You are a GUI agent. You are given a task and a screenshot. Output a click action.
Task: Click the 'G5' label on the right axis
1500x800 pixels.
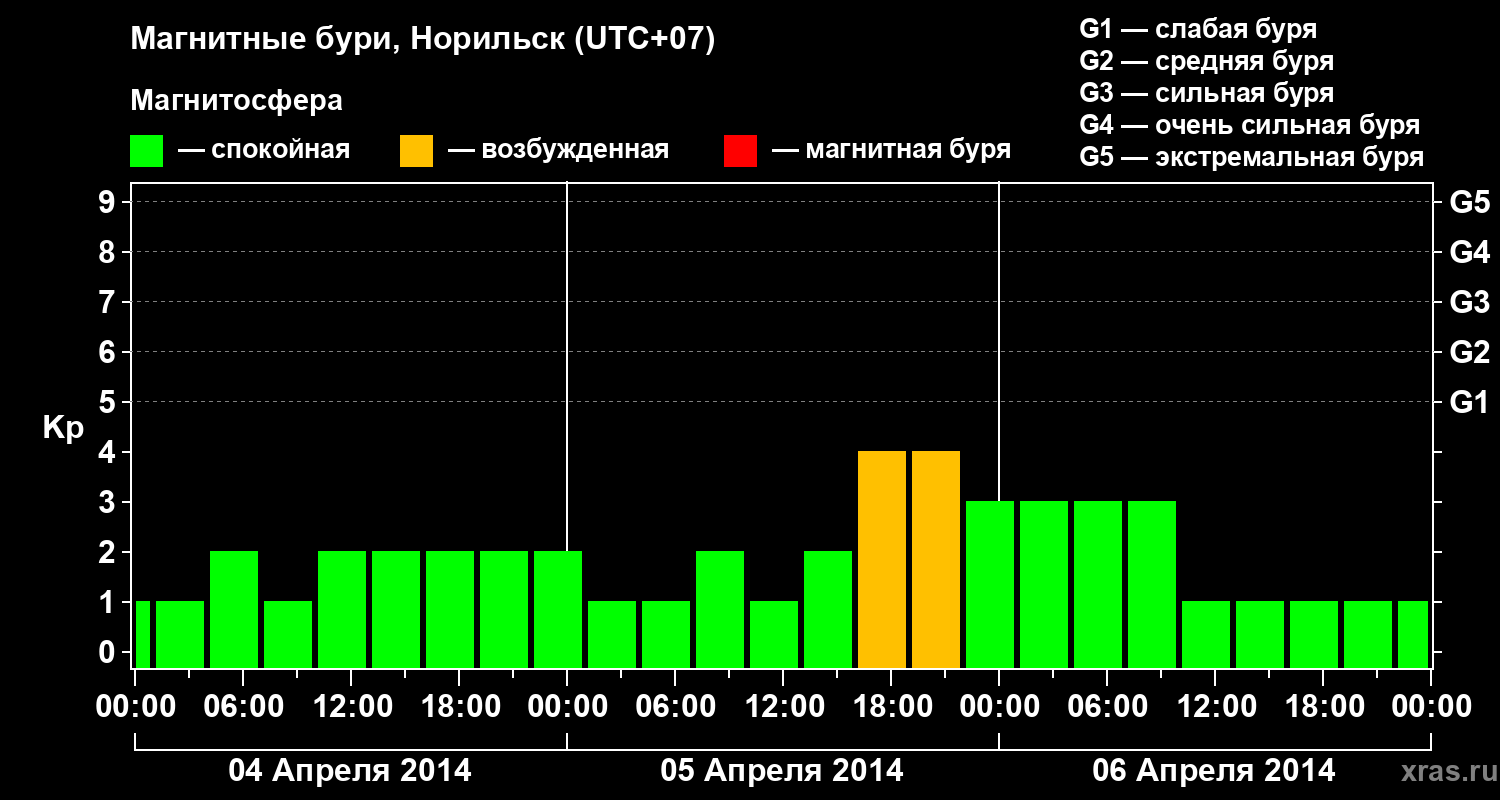tap(1470, 202)
